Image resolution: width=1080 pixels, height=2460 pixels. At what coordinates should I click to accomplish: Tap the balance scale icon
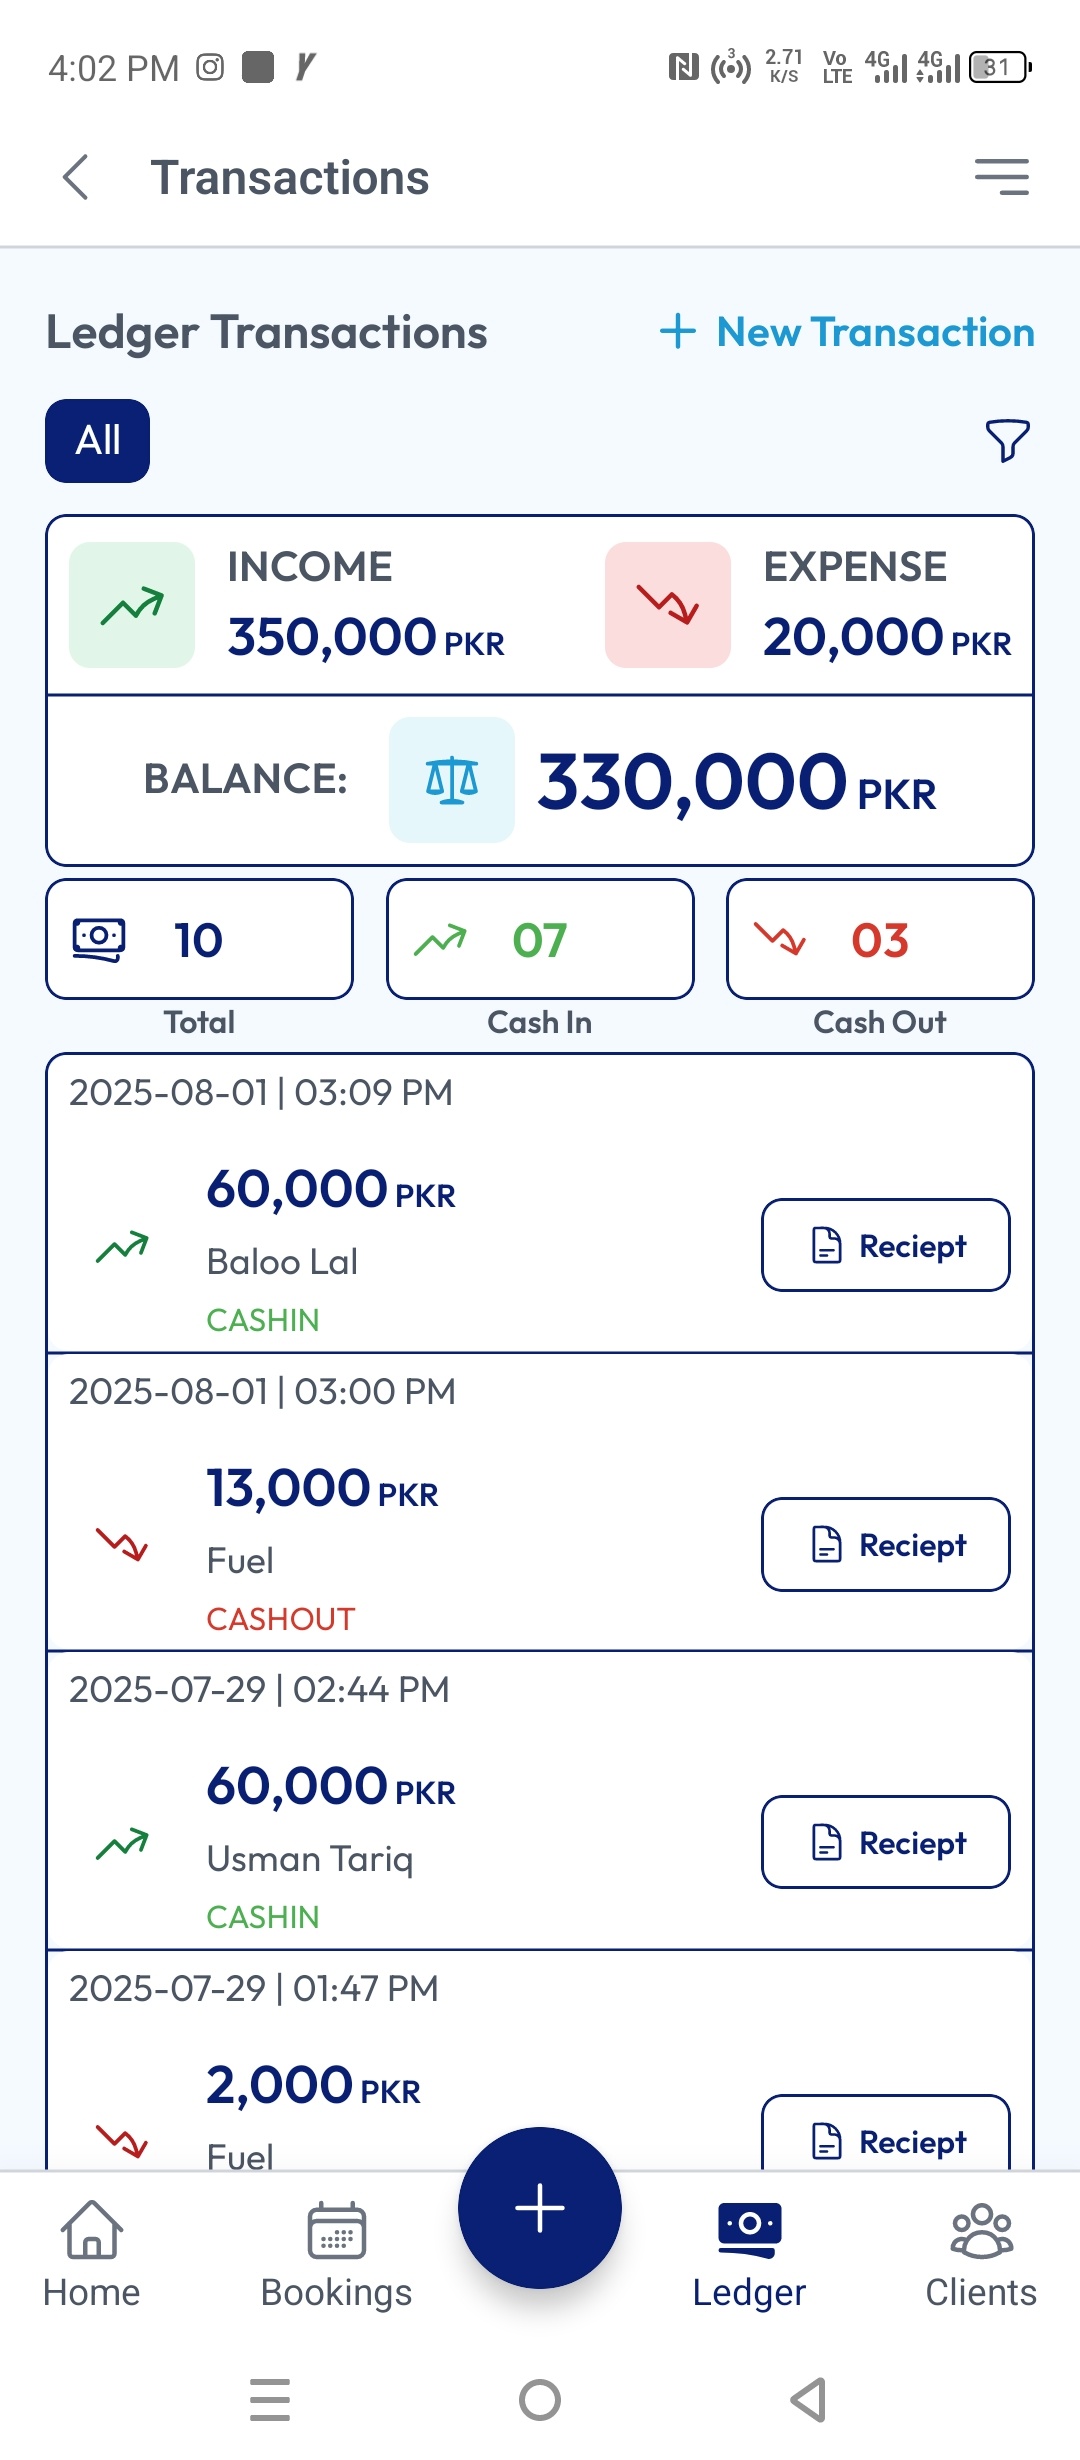tap(452, 780)
